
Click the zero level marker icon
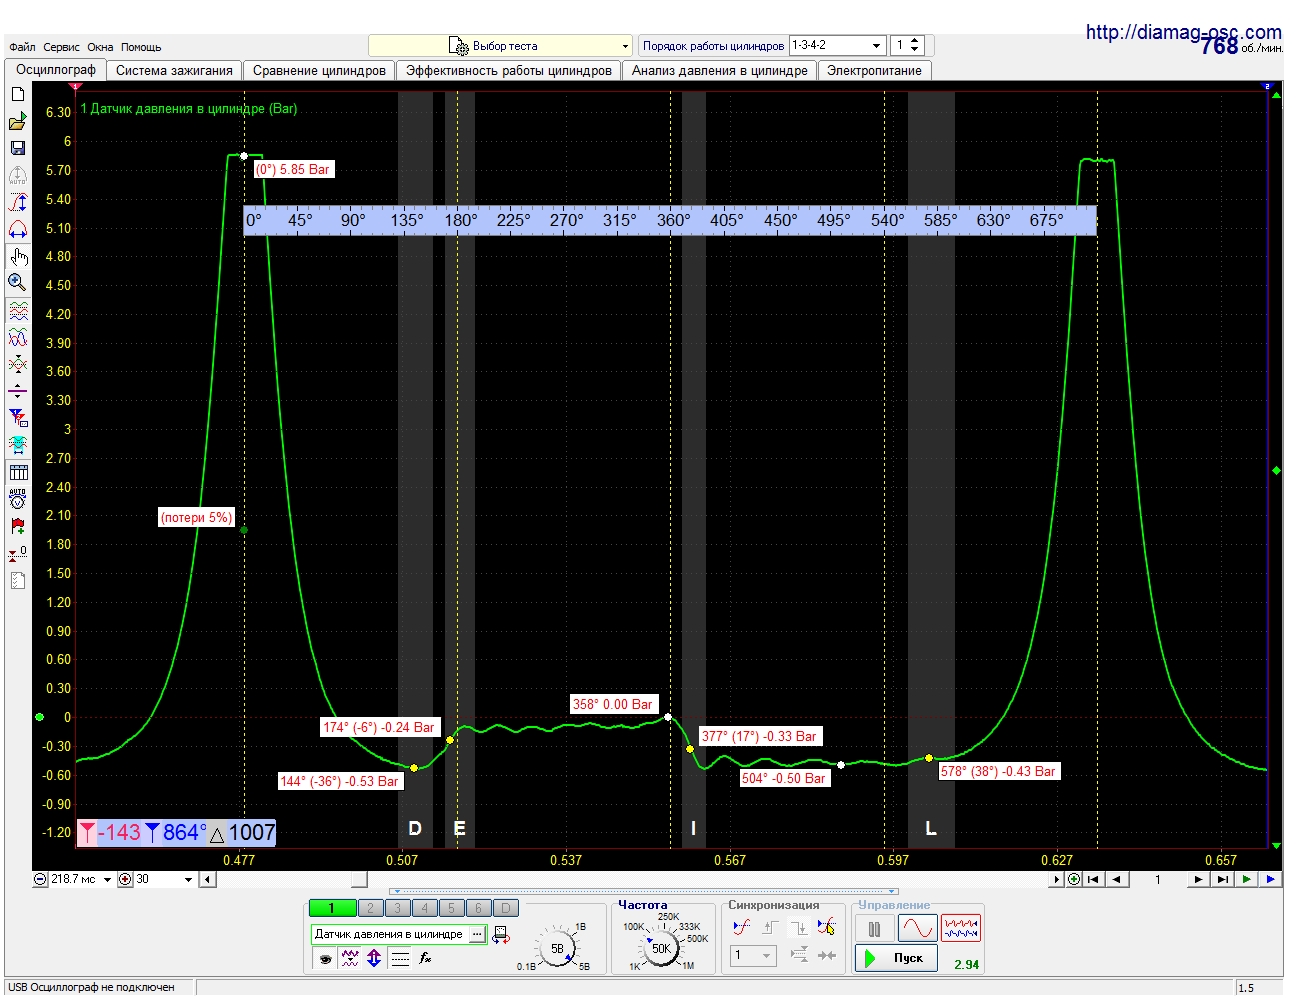point(17,553)
